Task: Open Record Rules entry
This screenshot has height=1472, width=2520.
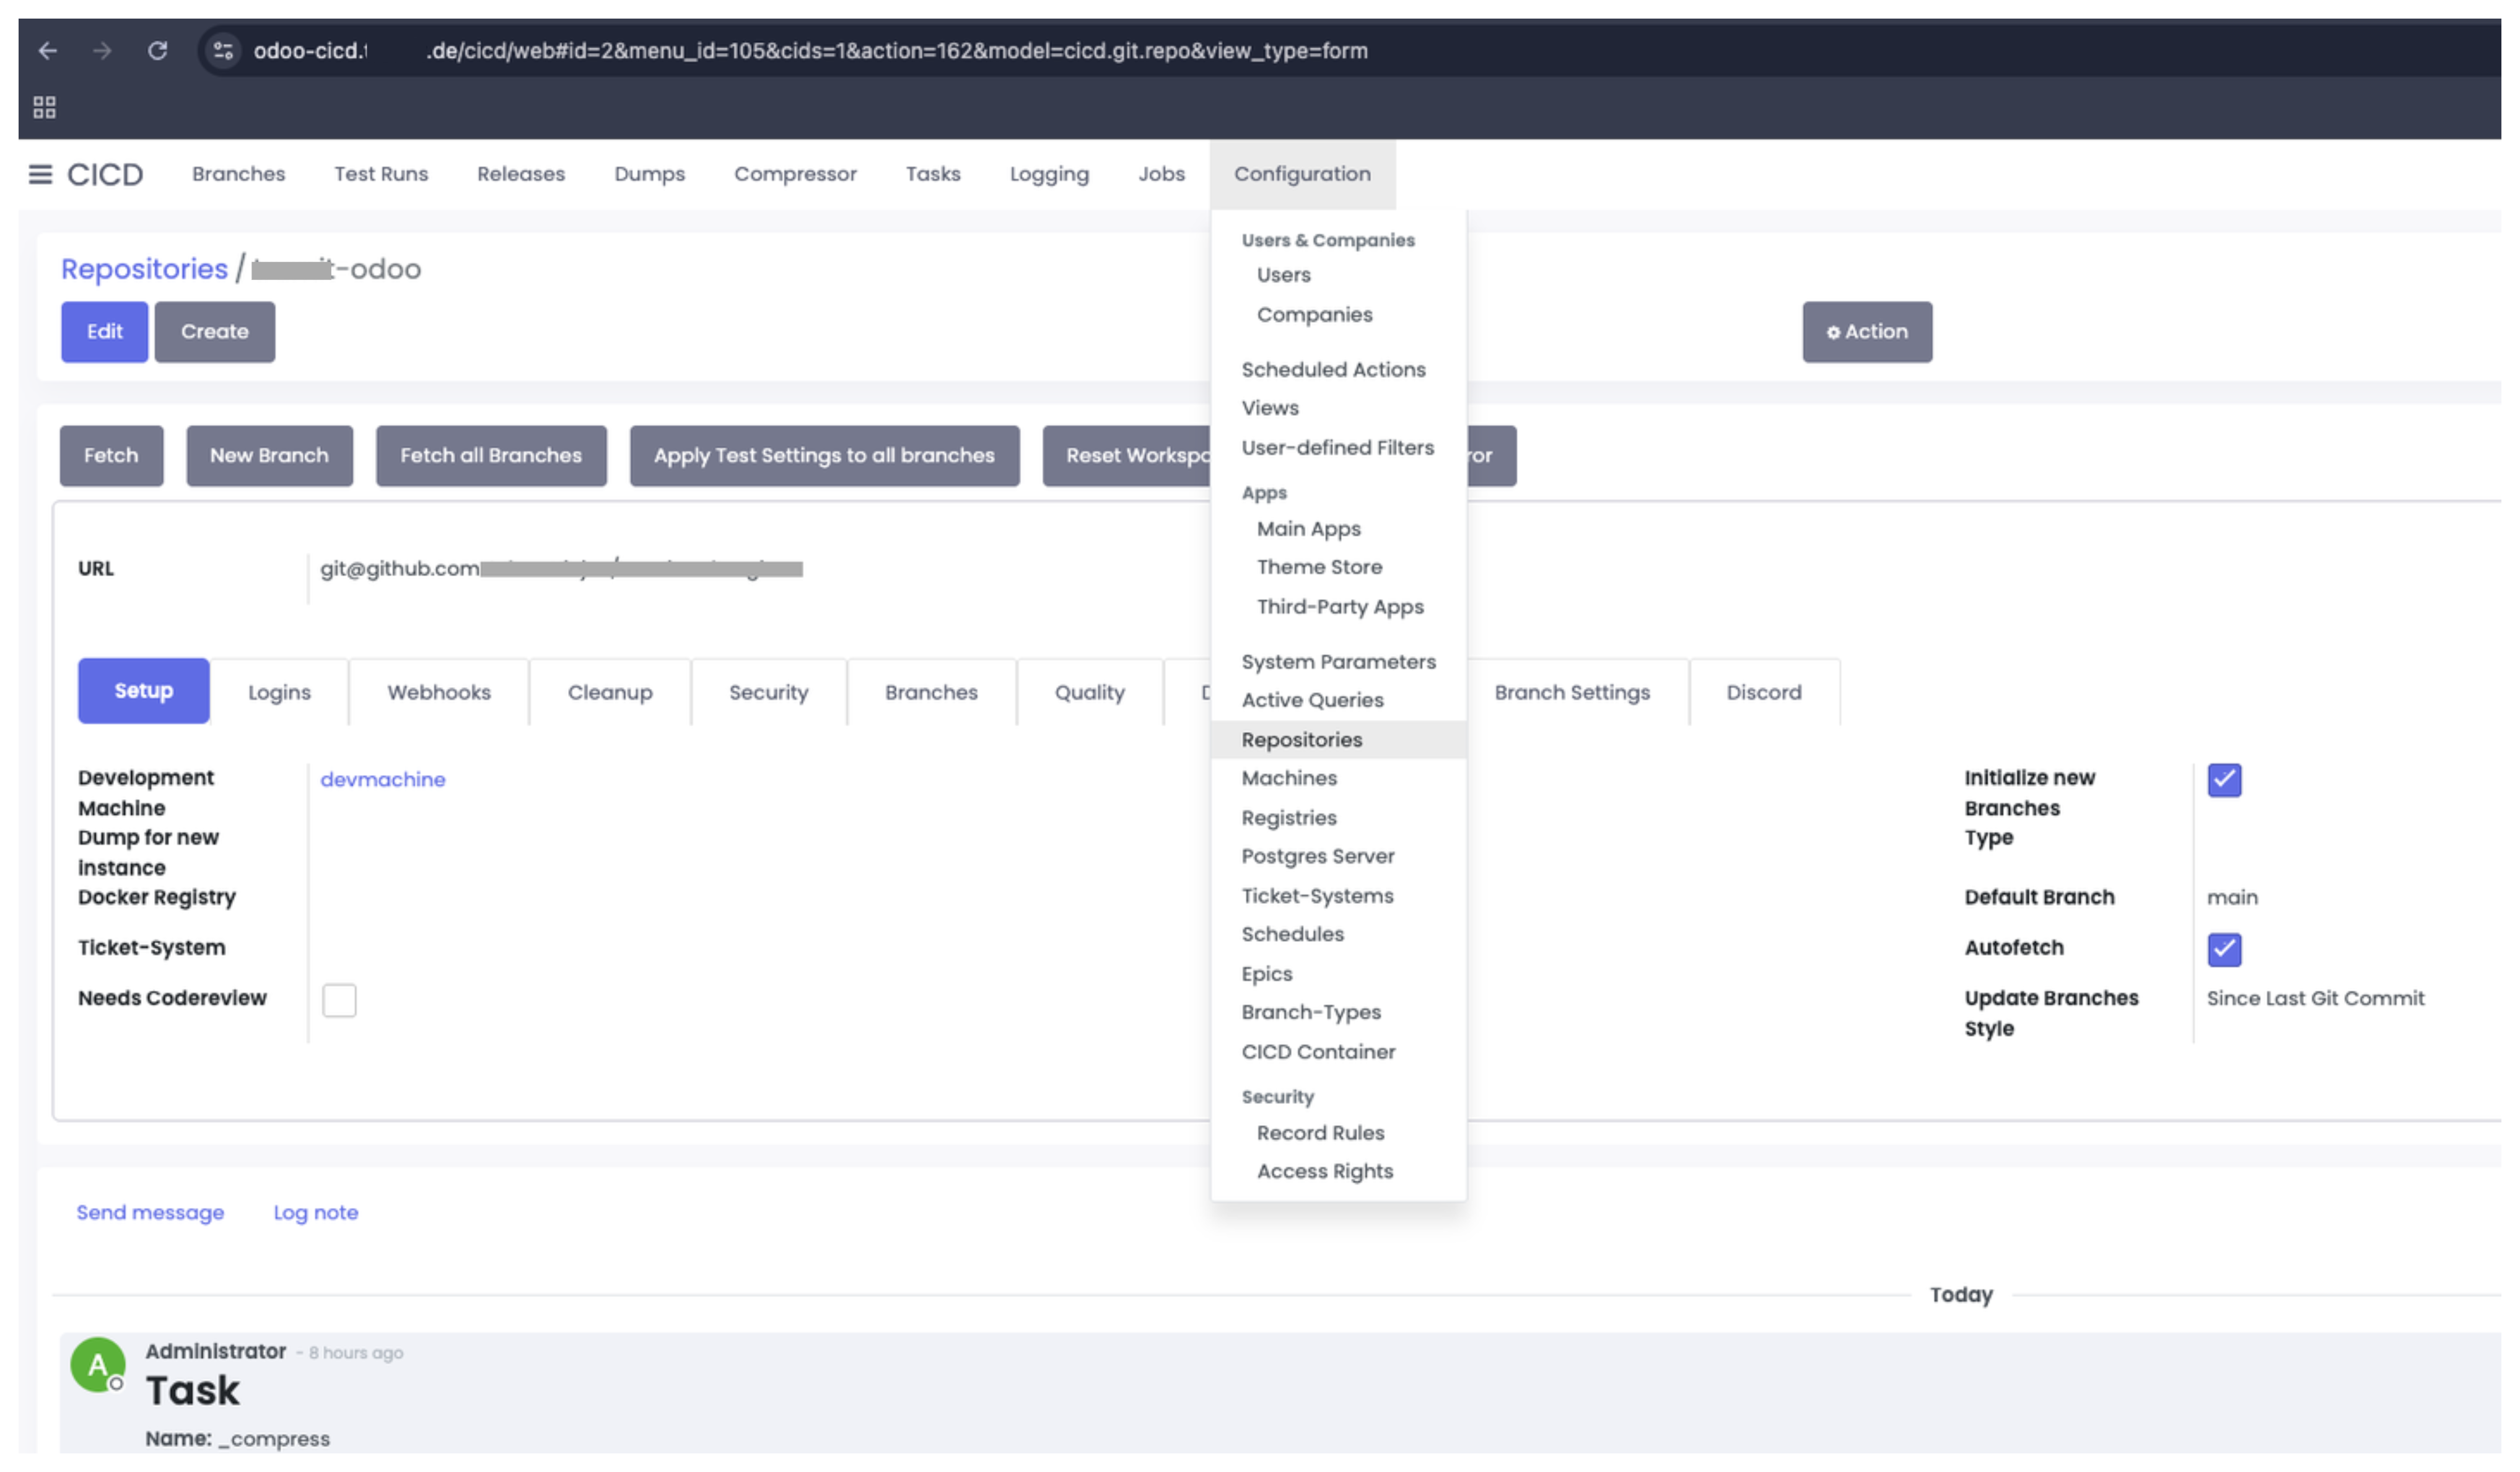Action: pos(1338,1133)
